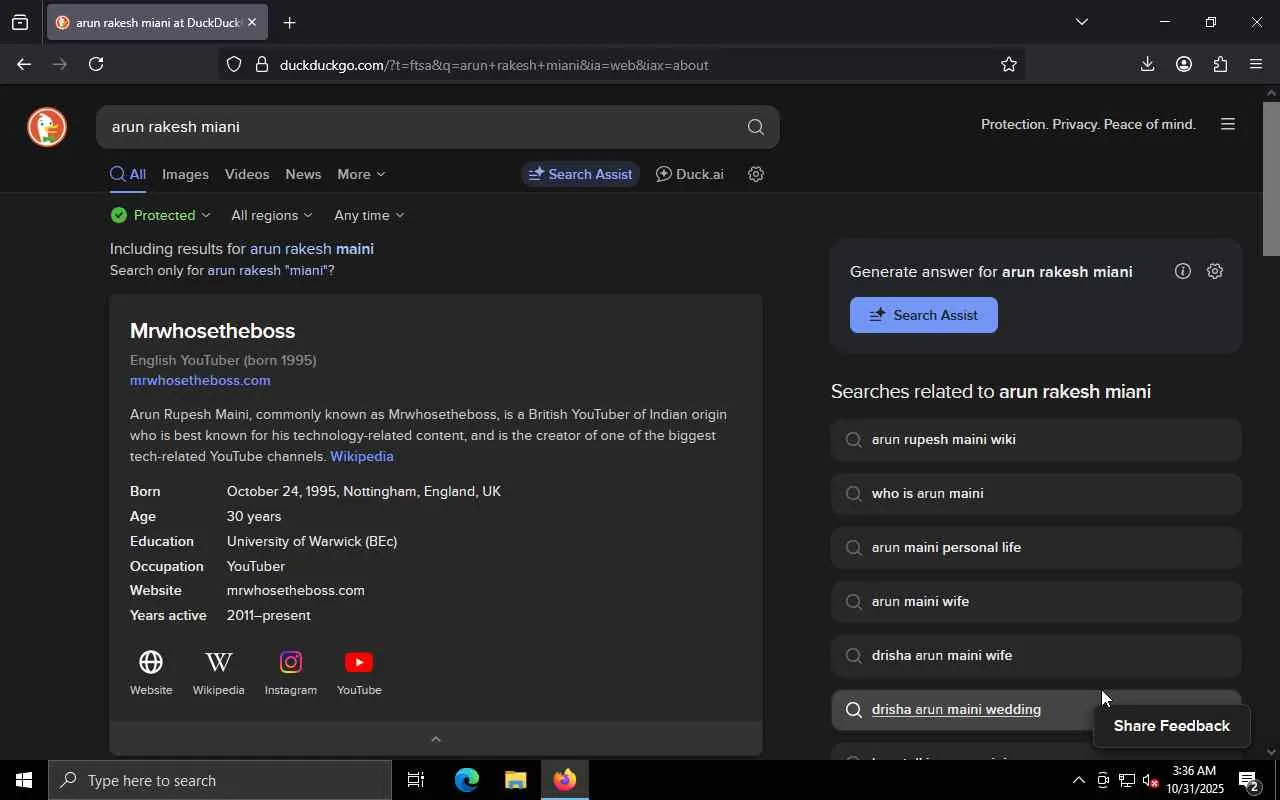The image size is (1280, 800).
Task: List all open tabs dropdown
Action: 1081,22
